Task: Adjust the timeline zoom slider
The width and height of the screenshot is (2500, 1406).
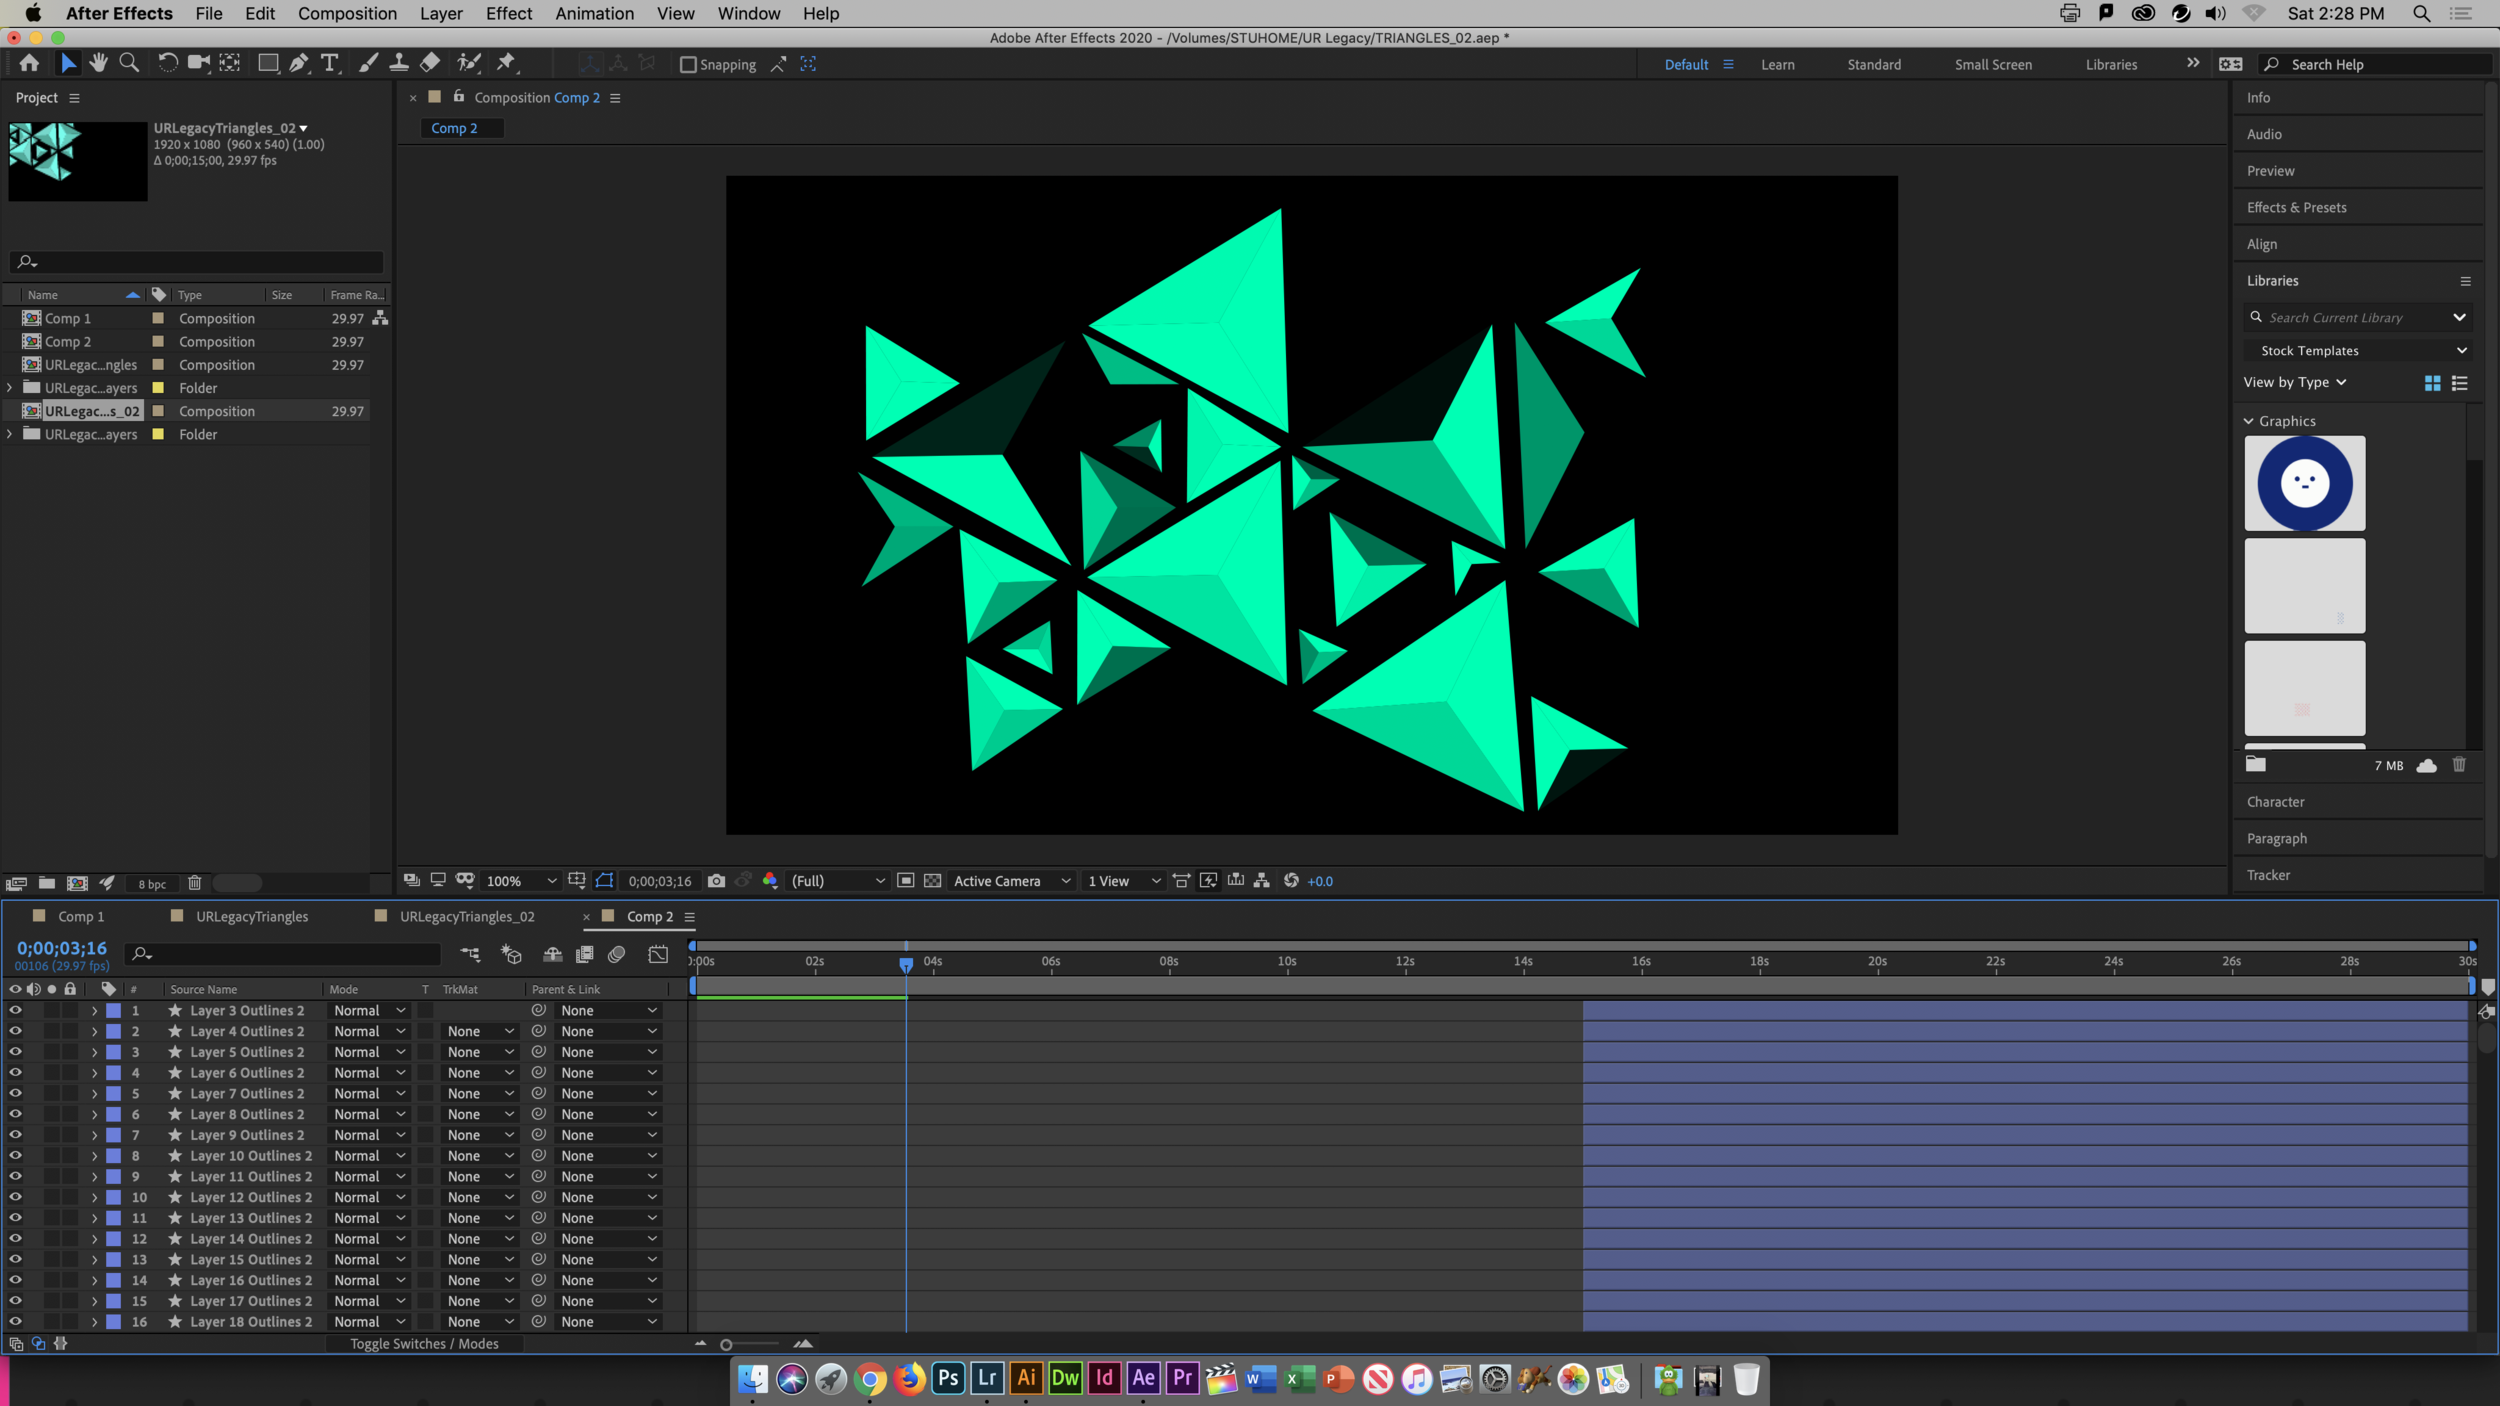Action: pos(727,1345)
